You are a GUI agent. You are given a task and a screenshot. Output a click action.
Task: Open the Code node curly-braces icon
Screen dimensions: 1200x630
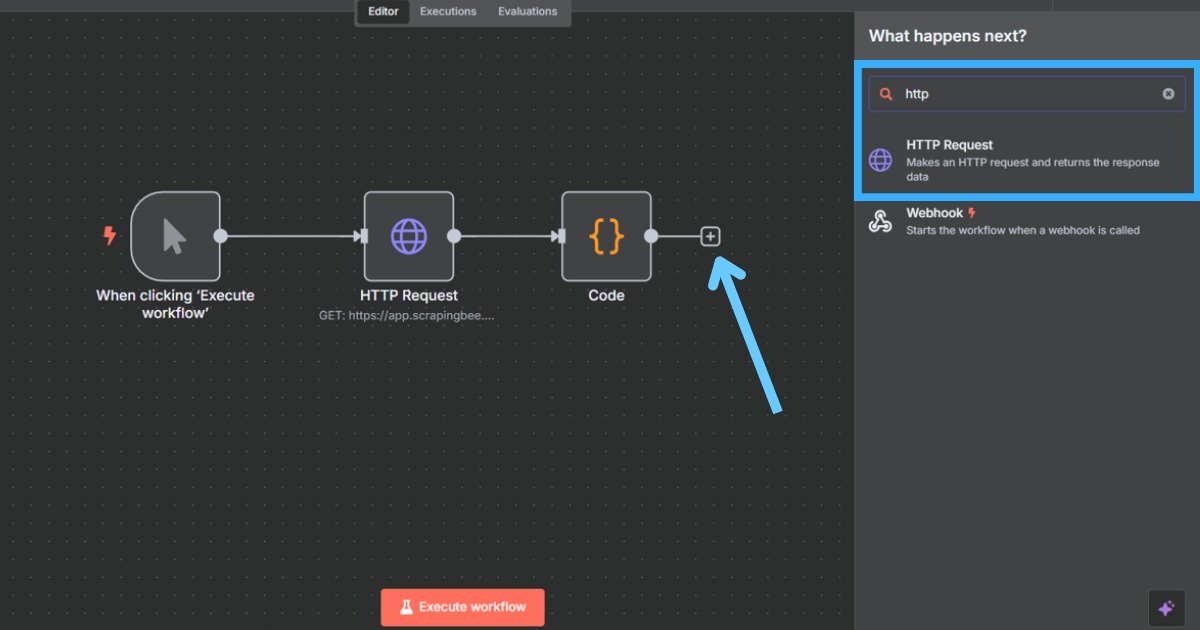point(606,236)
